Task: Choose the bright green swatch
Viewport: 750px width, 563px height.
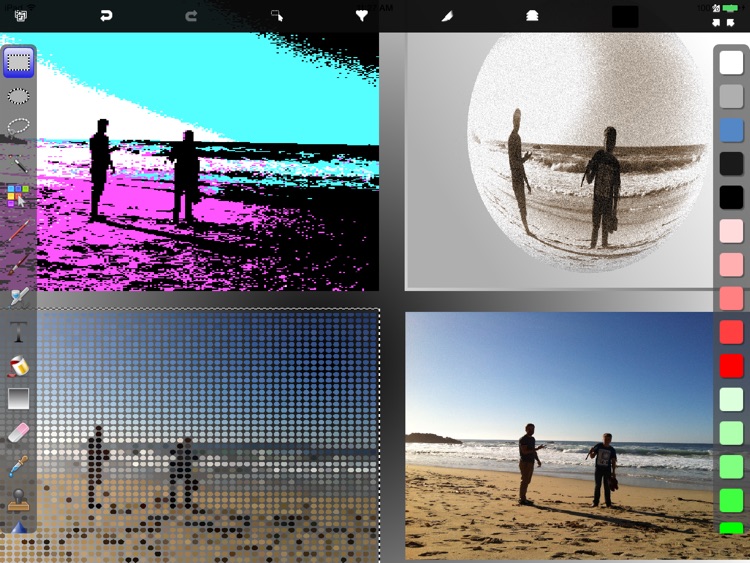Action: click(731, 500)
